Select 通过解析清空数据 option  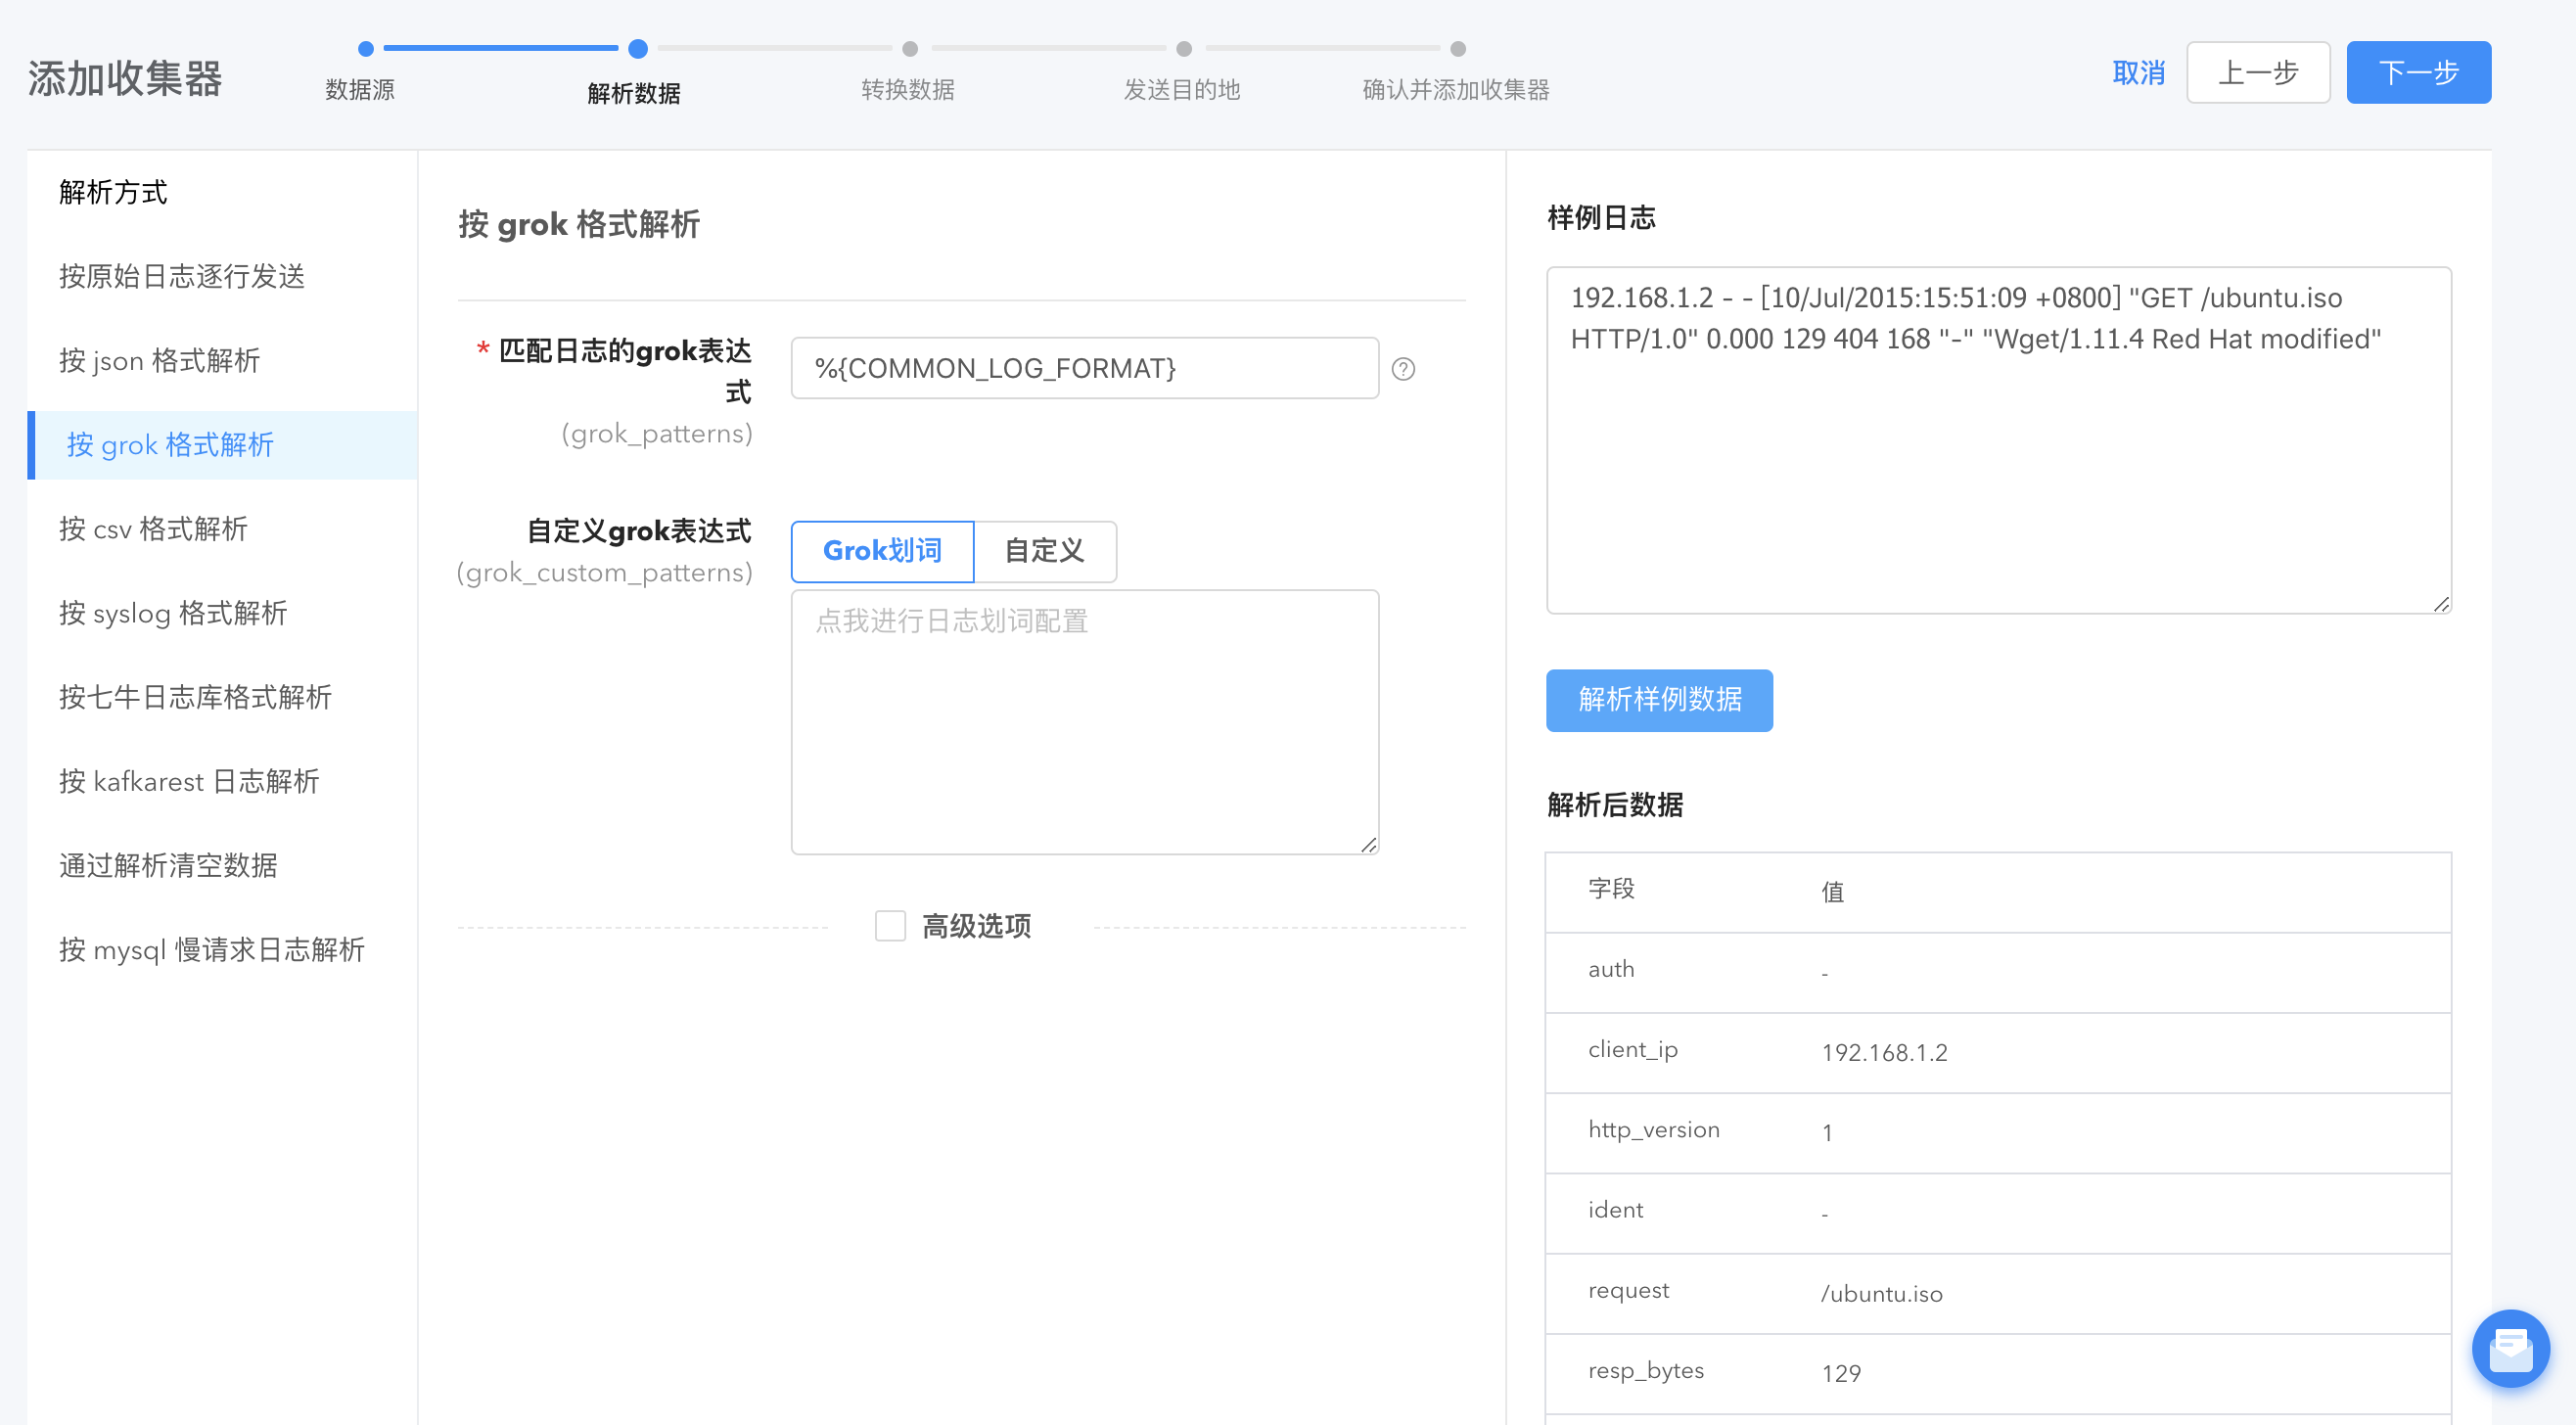pyautogui.click(x=222, y=865)
